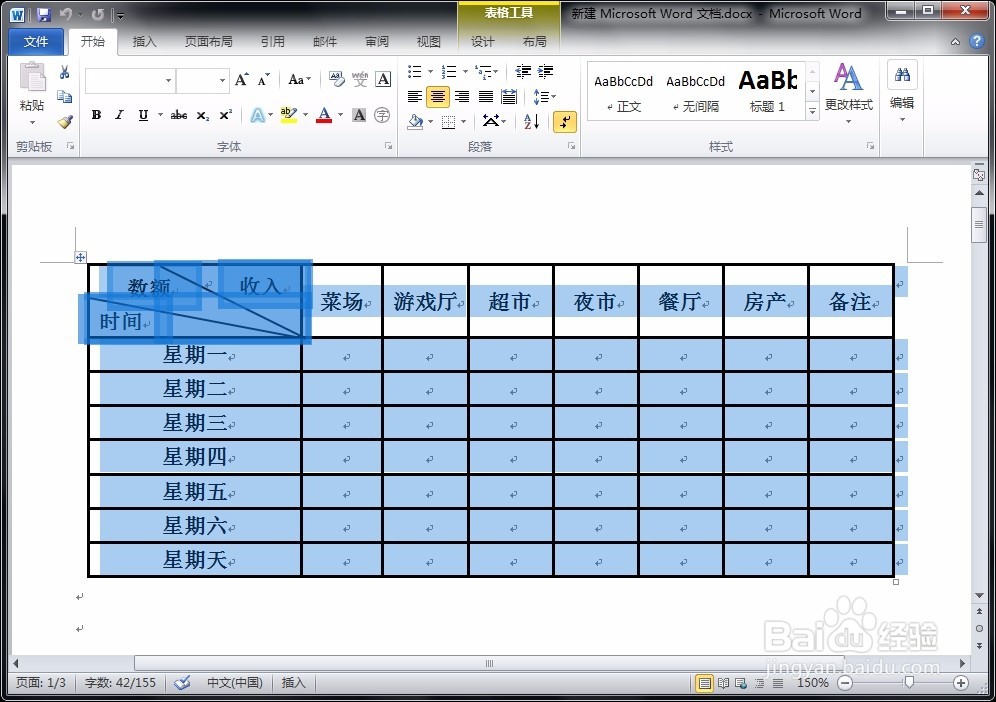This screenshot has width=996, height=702.
Task: Apply Character Shading icon
Action: 359,115
